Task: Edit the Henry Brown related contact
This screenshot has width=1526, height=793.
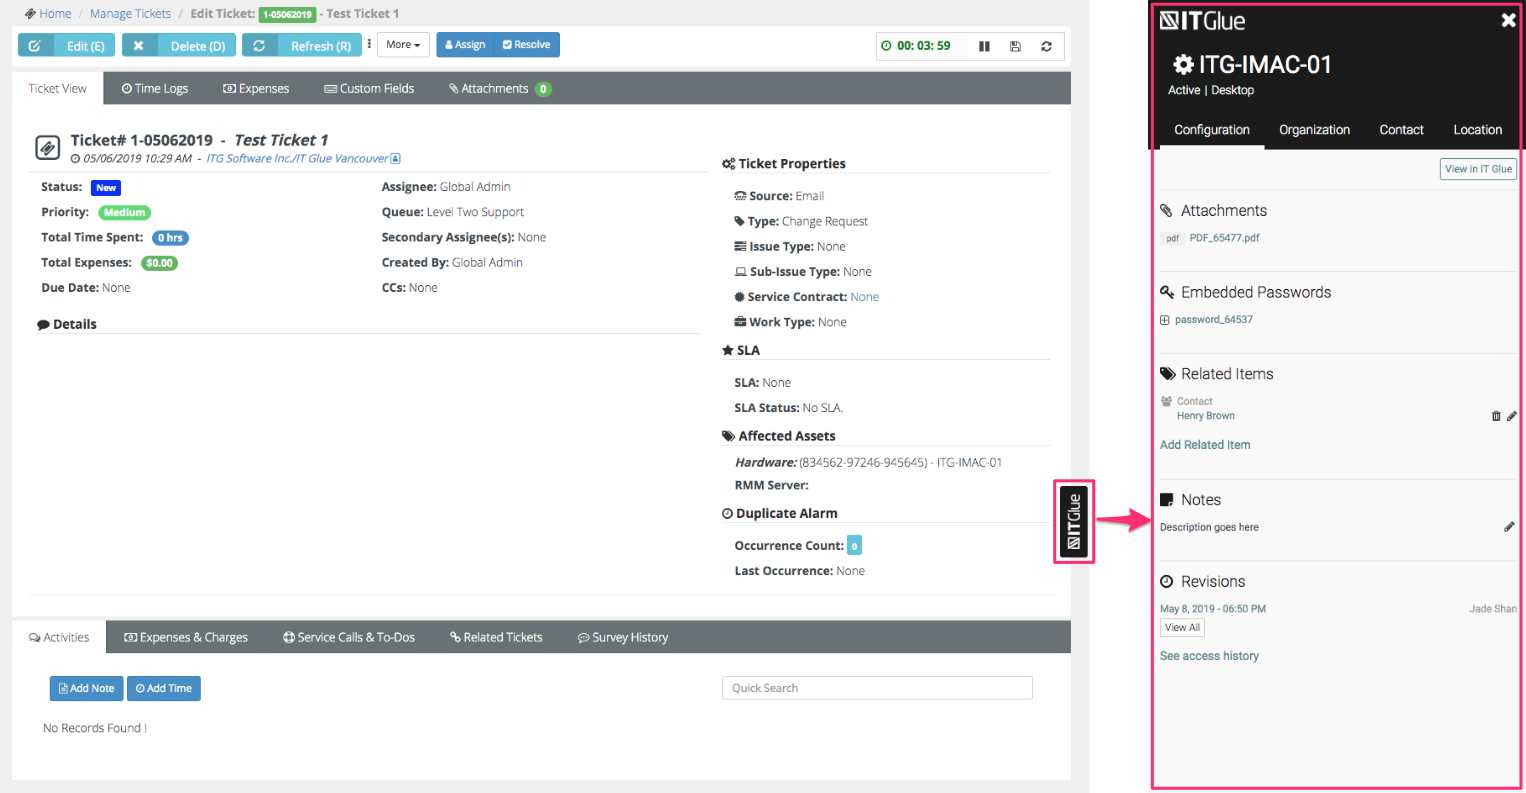Action: [x=1512, y=416]
